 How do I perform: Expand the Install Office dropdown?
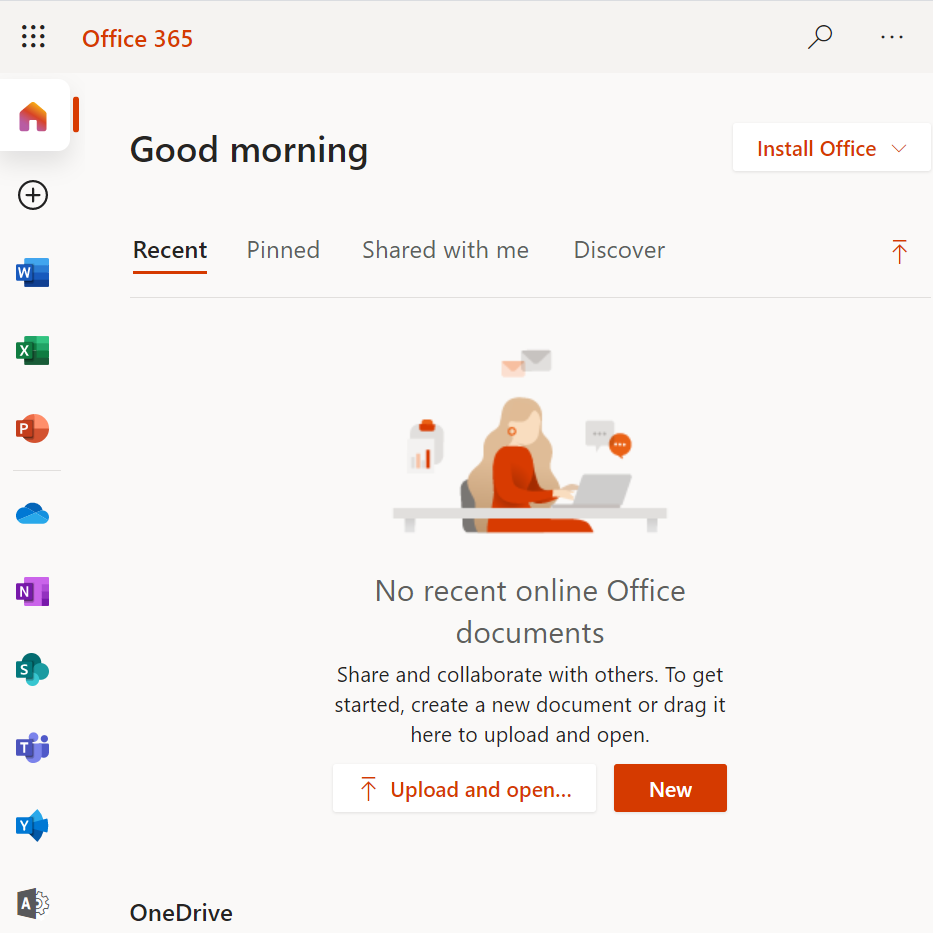(831, 148)
